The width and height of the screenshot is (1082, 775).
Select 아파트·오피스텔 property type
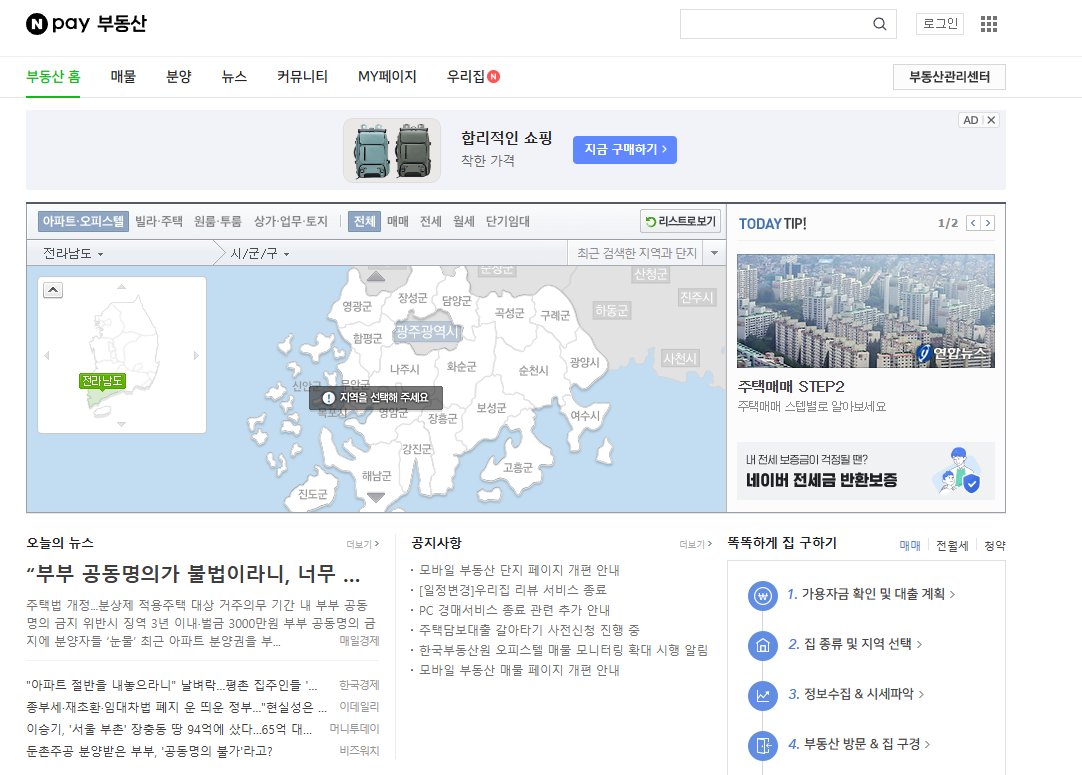pos(83,222)
